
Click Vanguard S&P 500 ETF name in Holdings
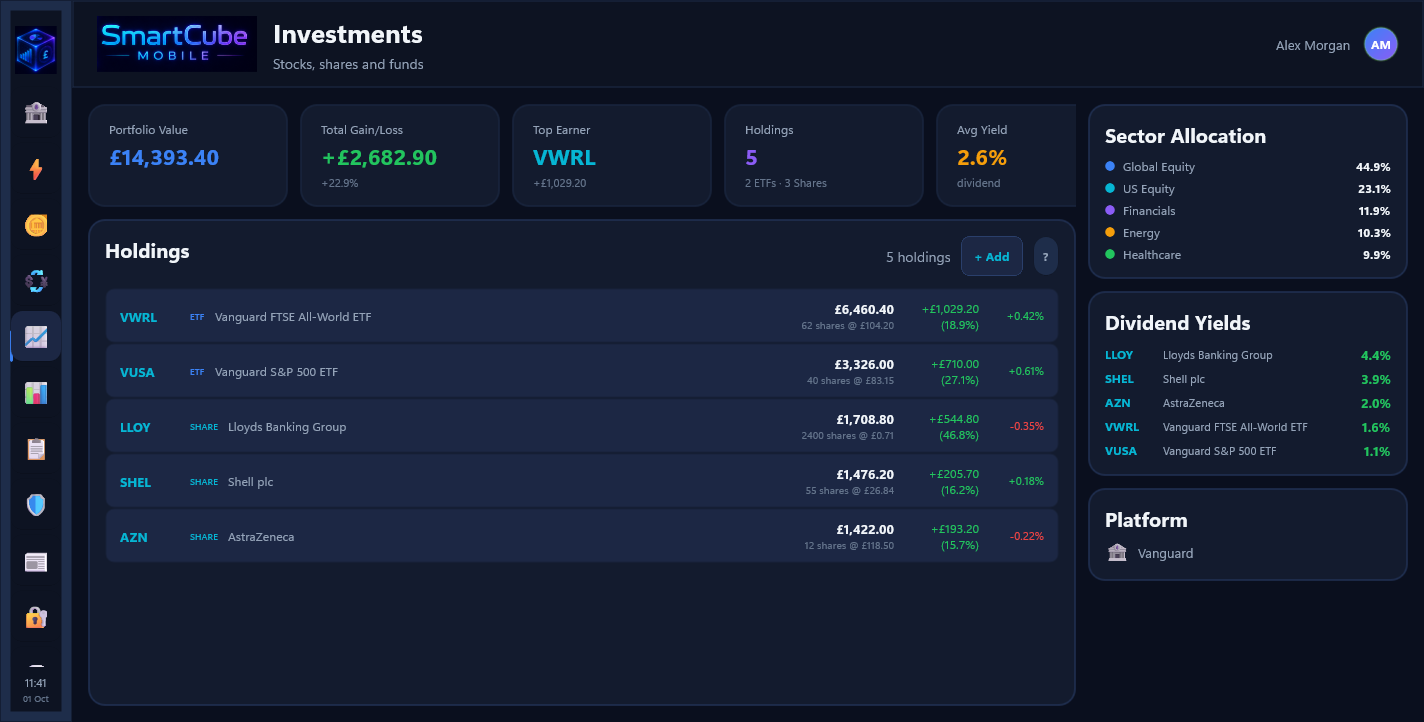(276, 372)
